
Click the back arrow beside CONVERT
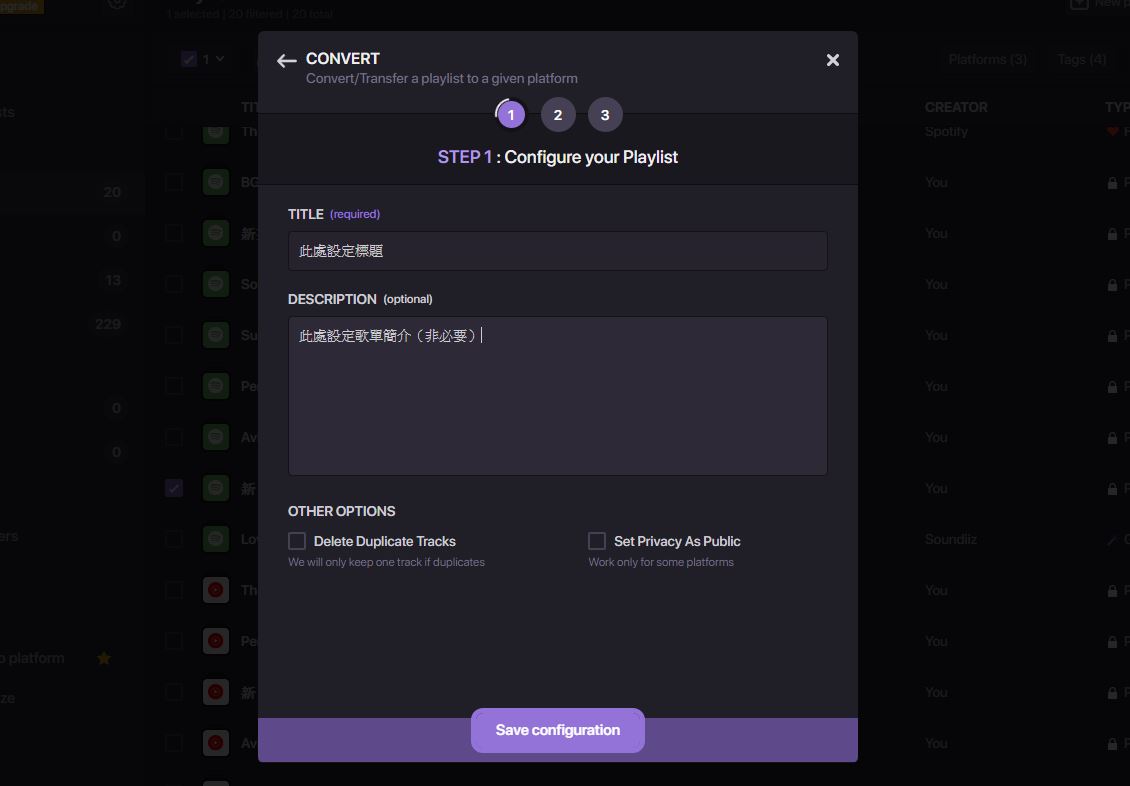[287, 61]
